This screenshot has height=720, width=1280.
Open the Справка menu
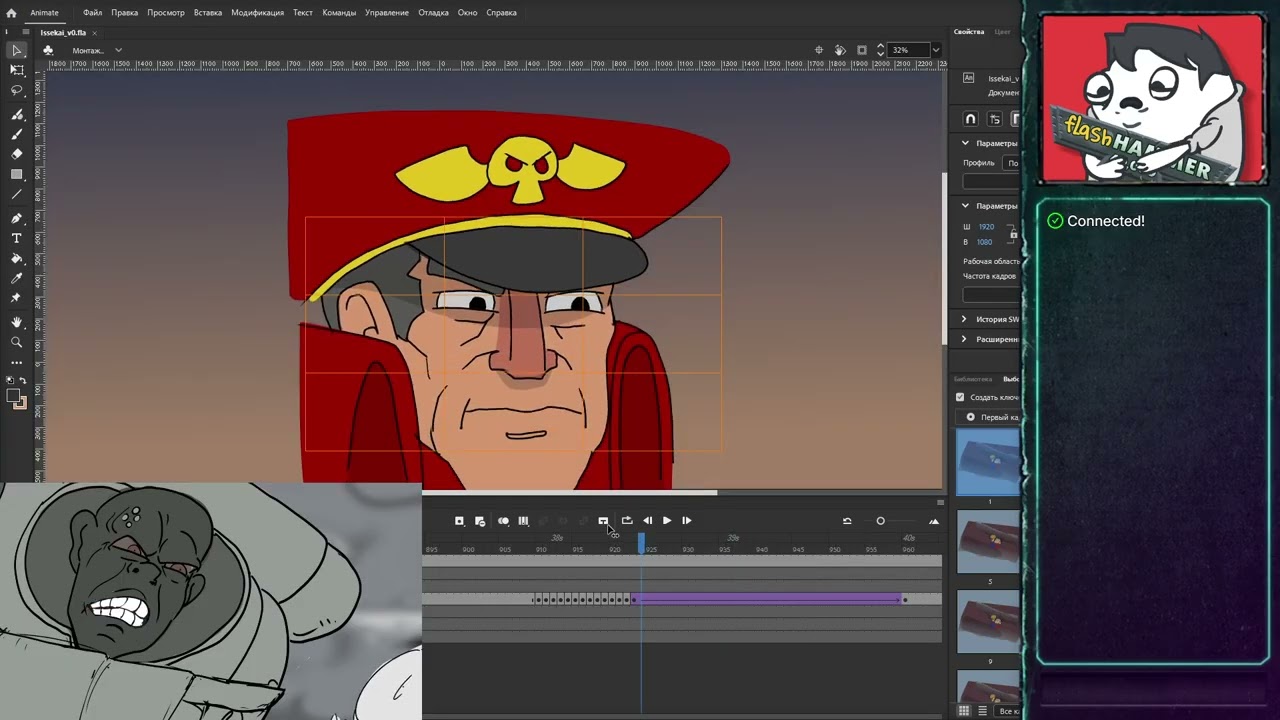point(501,13)
